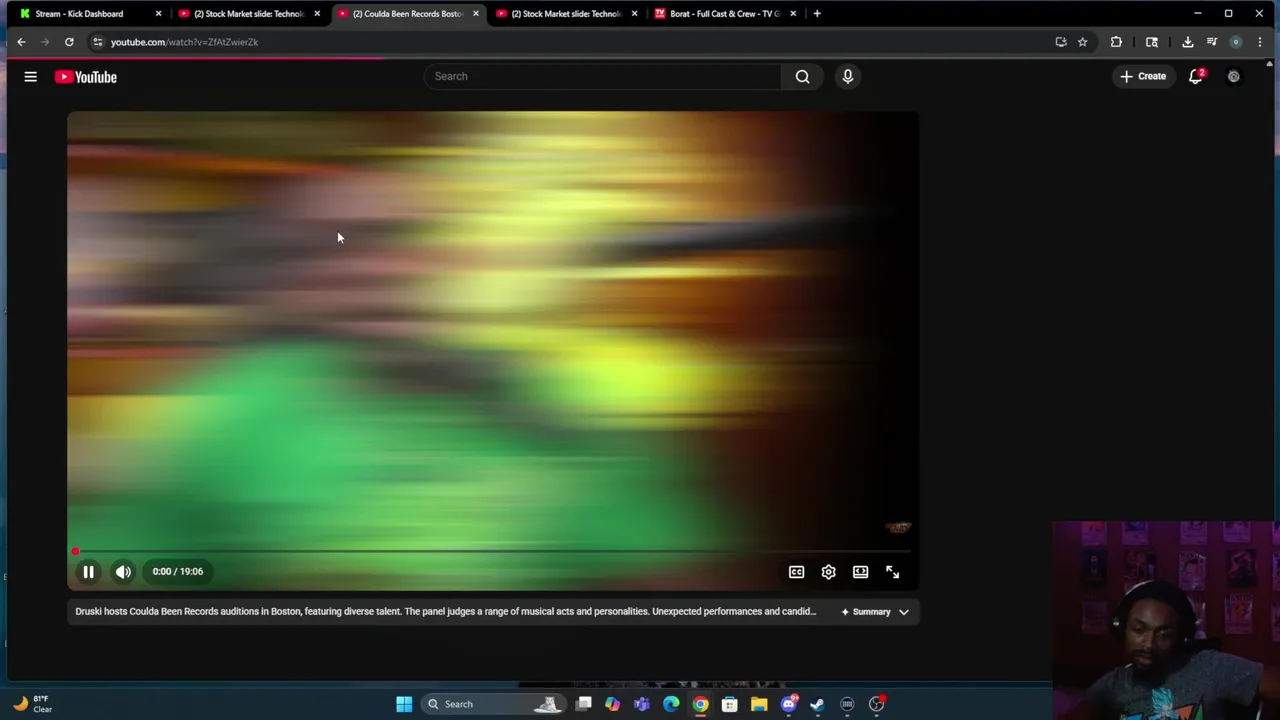This screenshot has height=720, width=1280.
Task: Open weather widget showing 81°F Clear
Action: (33, 704)
